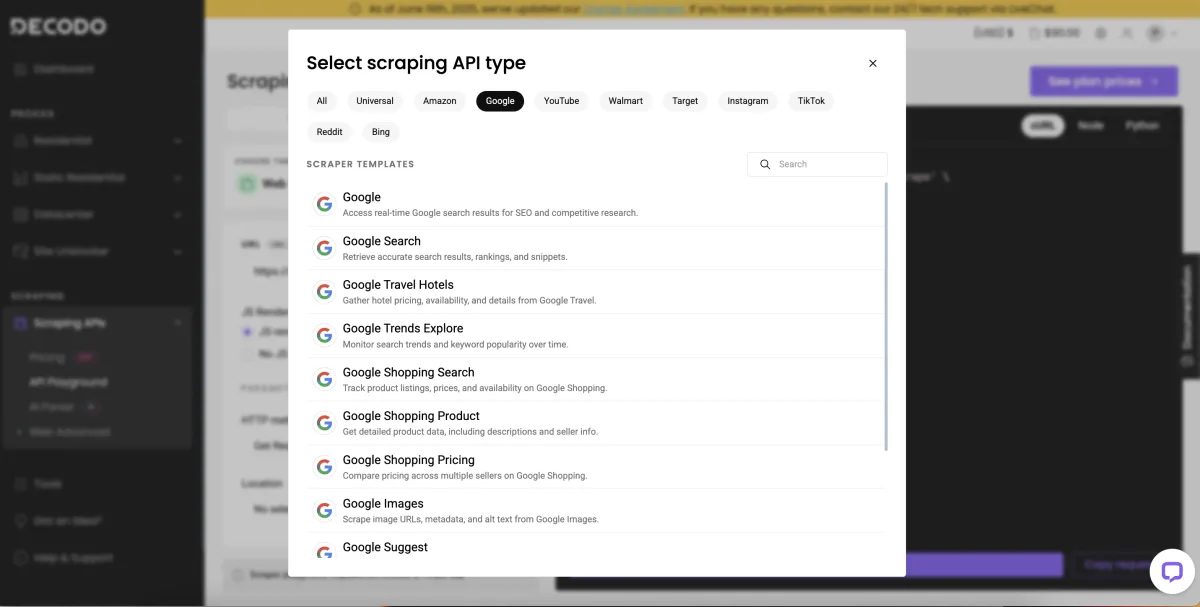Expand Residential in background sidebar
Viewport: 1200px width, 607px height.
(97, 141)
